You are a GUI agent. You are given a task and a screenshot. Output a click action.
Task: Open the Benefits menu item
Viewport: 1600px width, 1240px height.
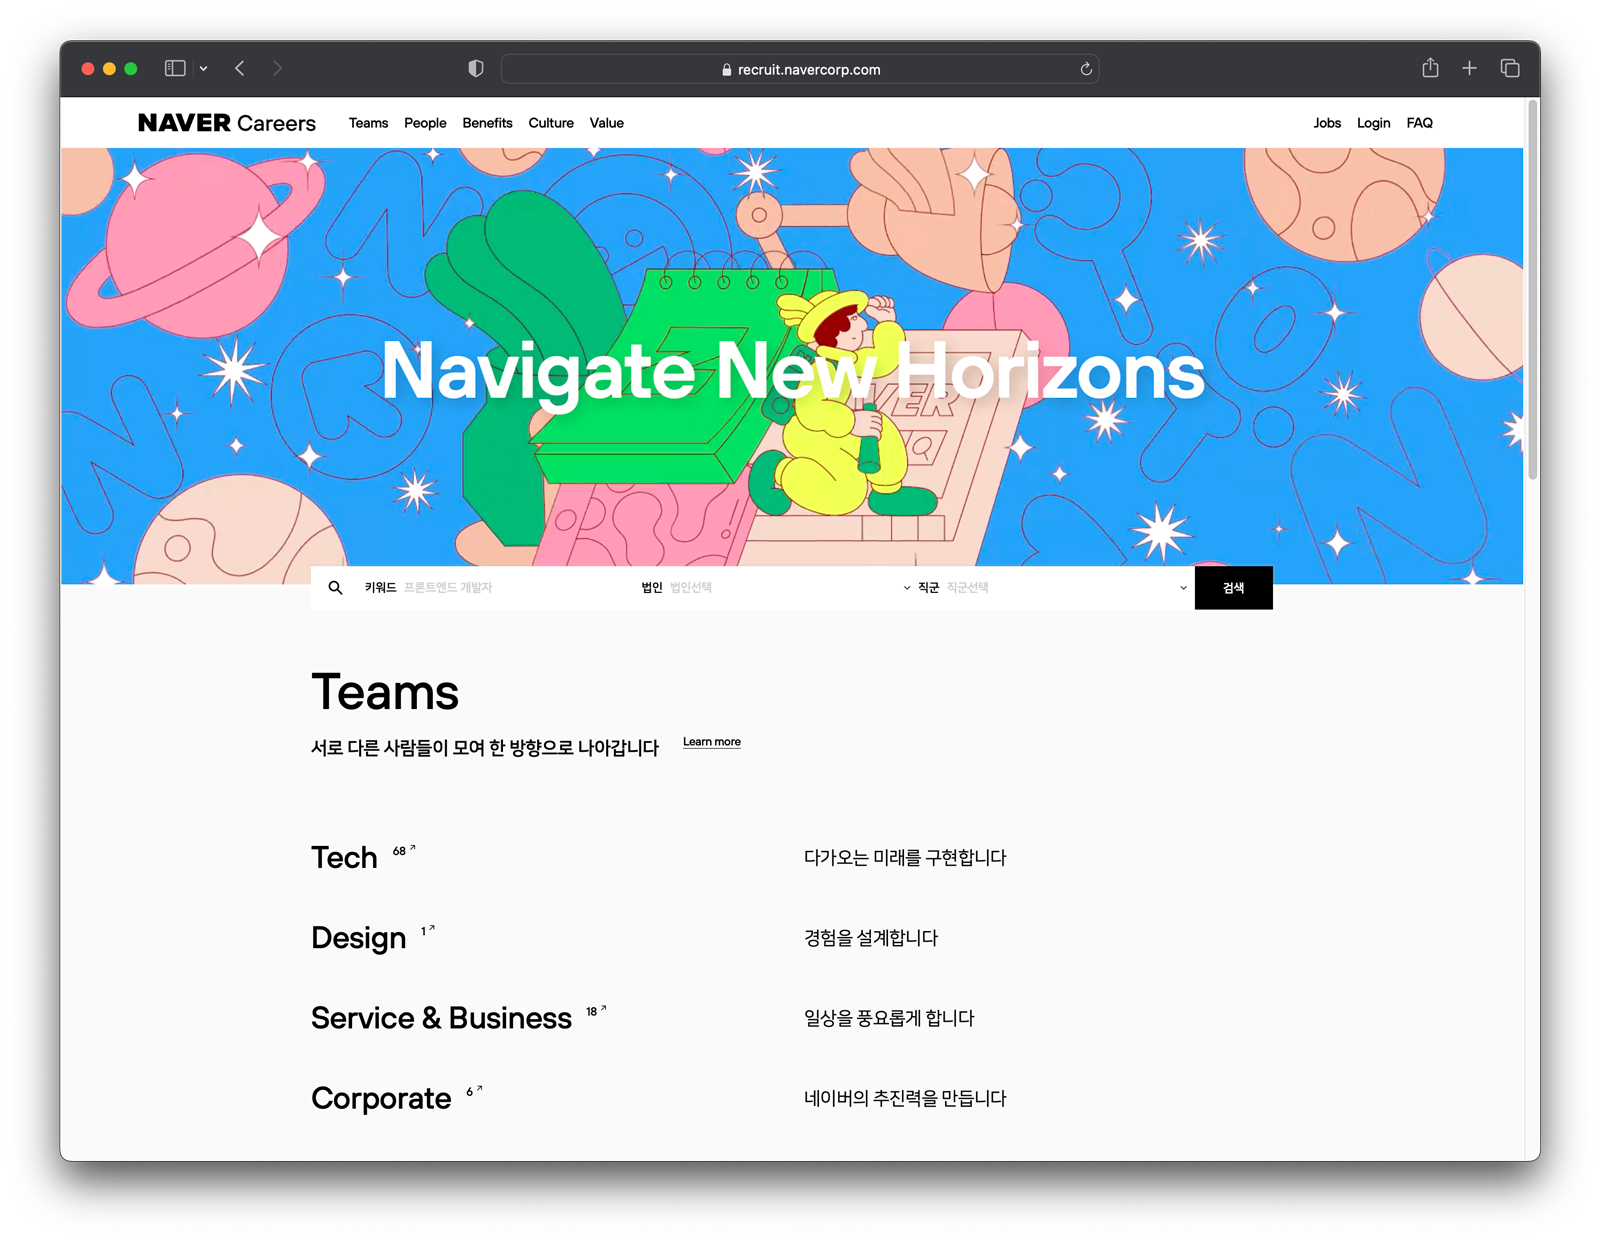pos(487,123)
